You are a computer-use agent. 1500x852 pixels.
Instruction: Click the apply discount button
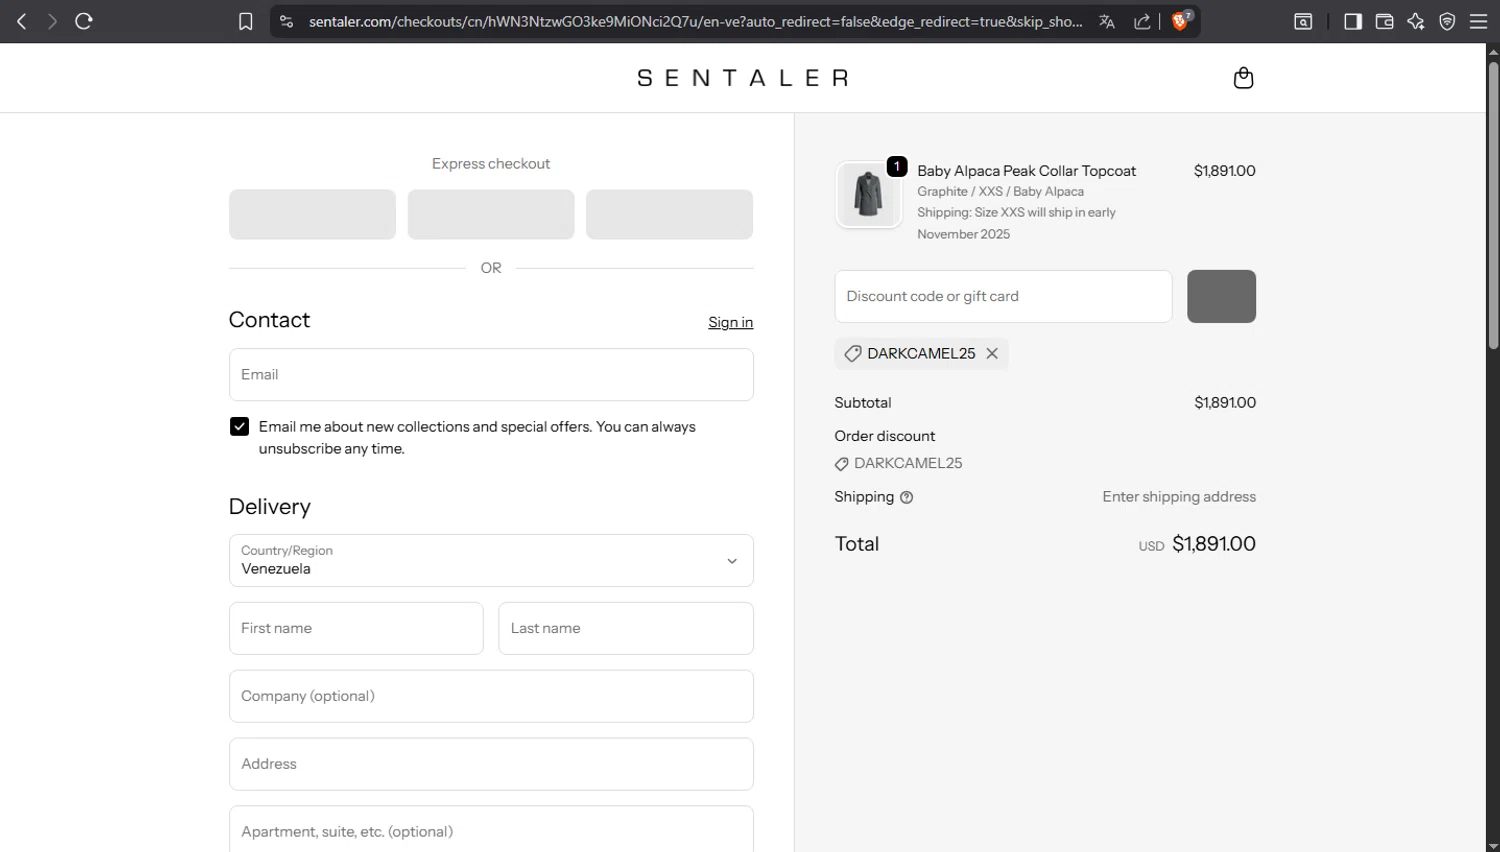(x=1221, y=296)
